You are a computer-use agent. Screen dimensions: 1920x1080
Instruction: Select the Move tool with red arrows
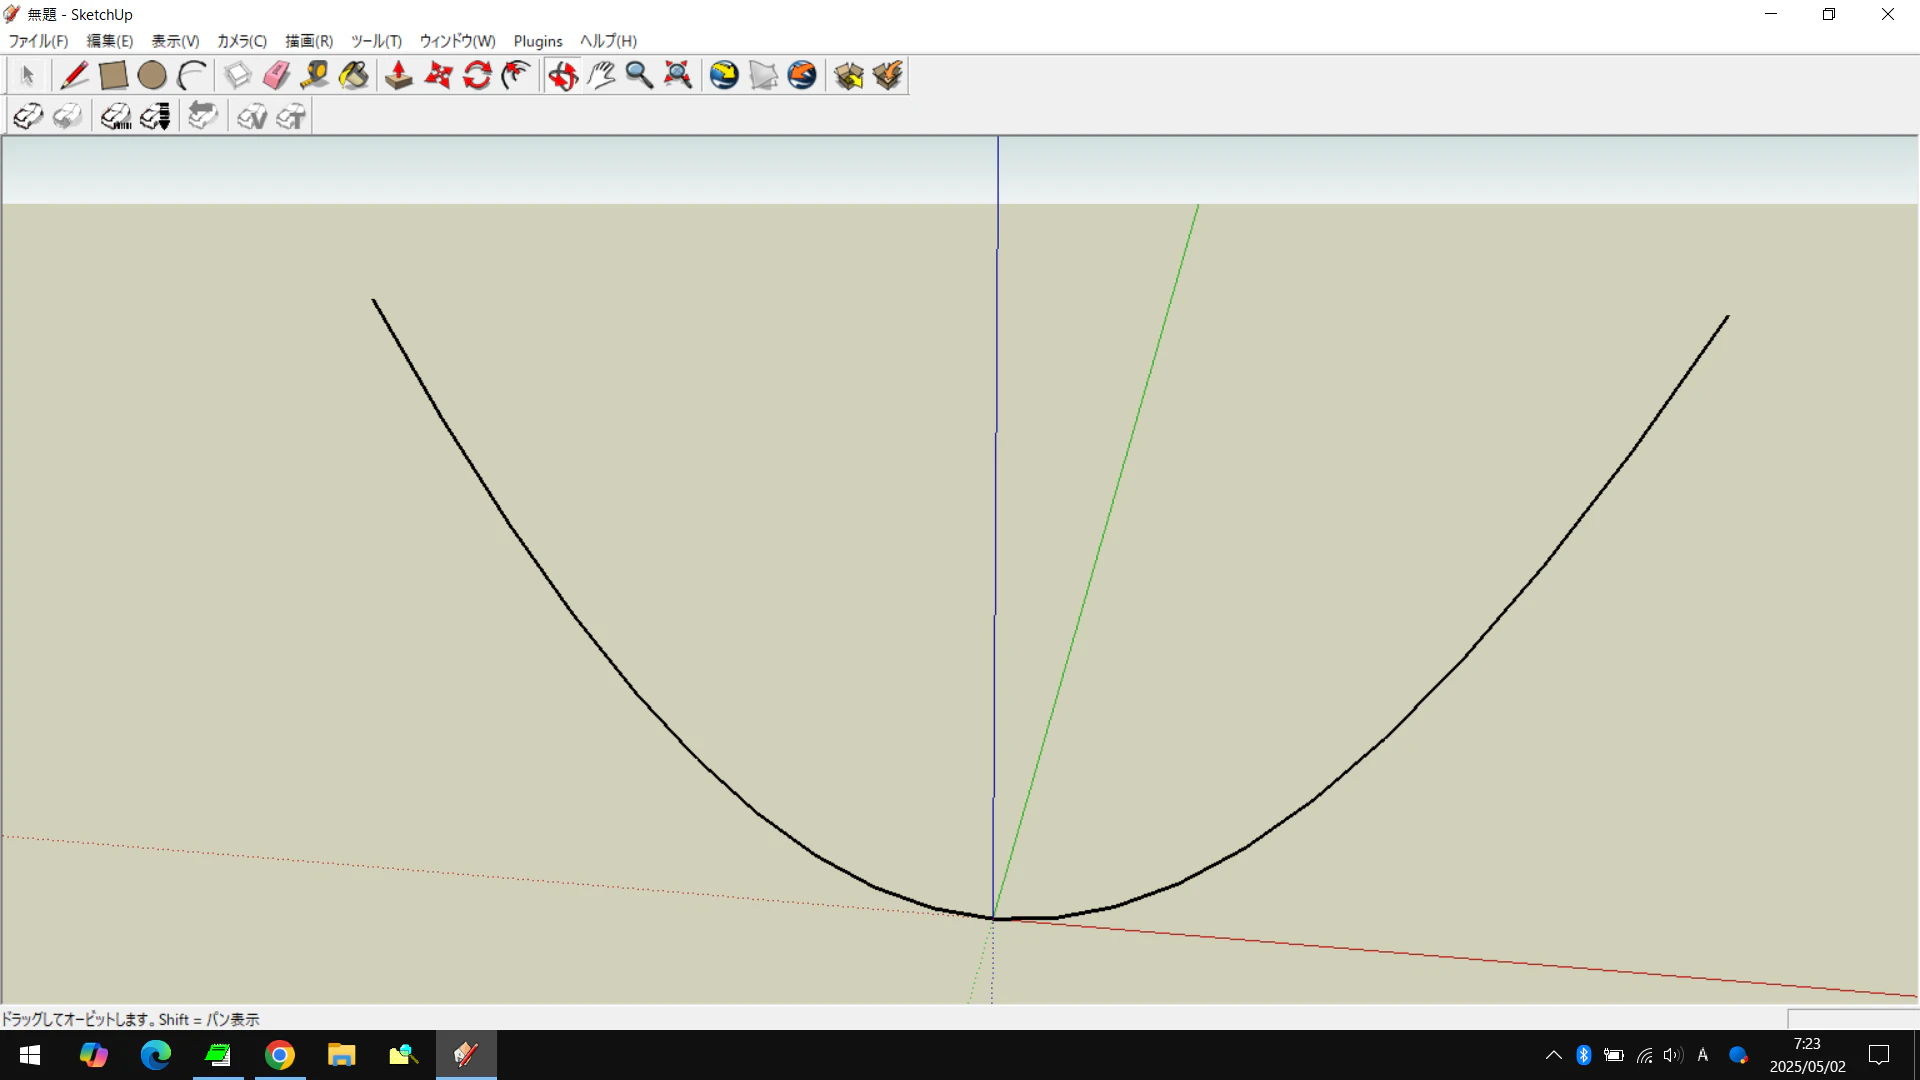(438, 75)
